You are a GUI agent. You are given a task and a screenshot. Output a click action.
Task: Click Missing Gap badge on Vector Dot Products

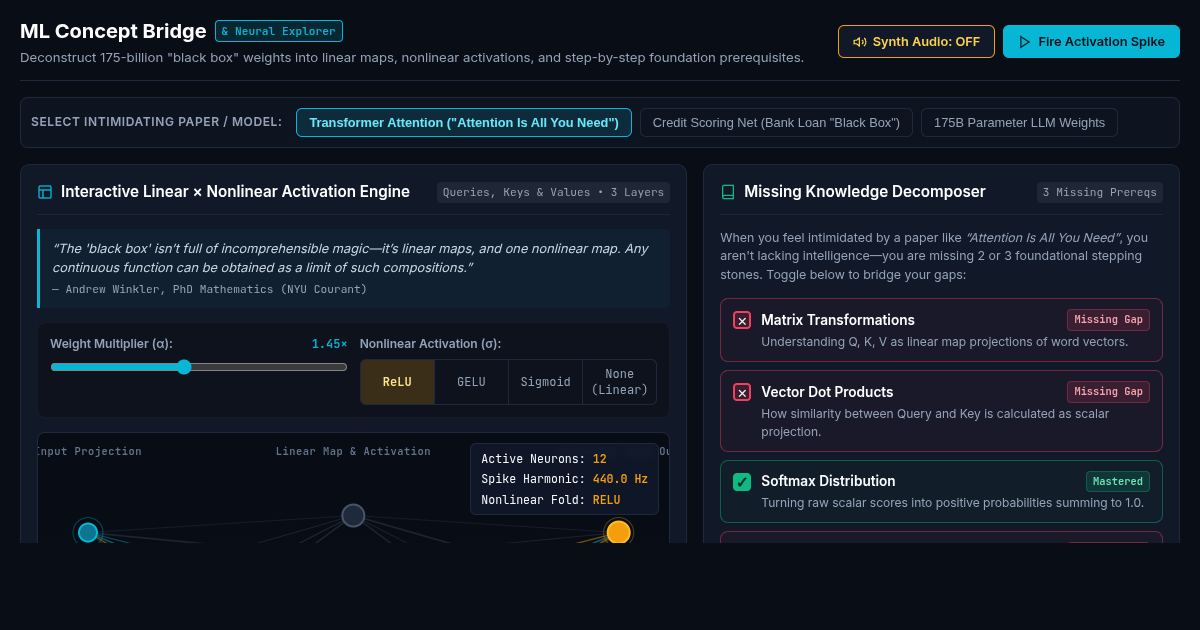[1108, 392]
